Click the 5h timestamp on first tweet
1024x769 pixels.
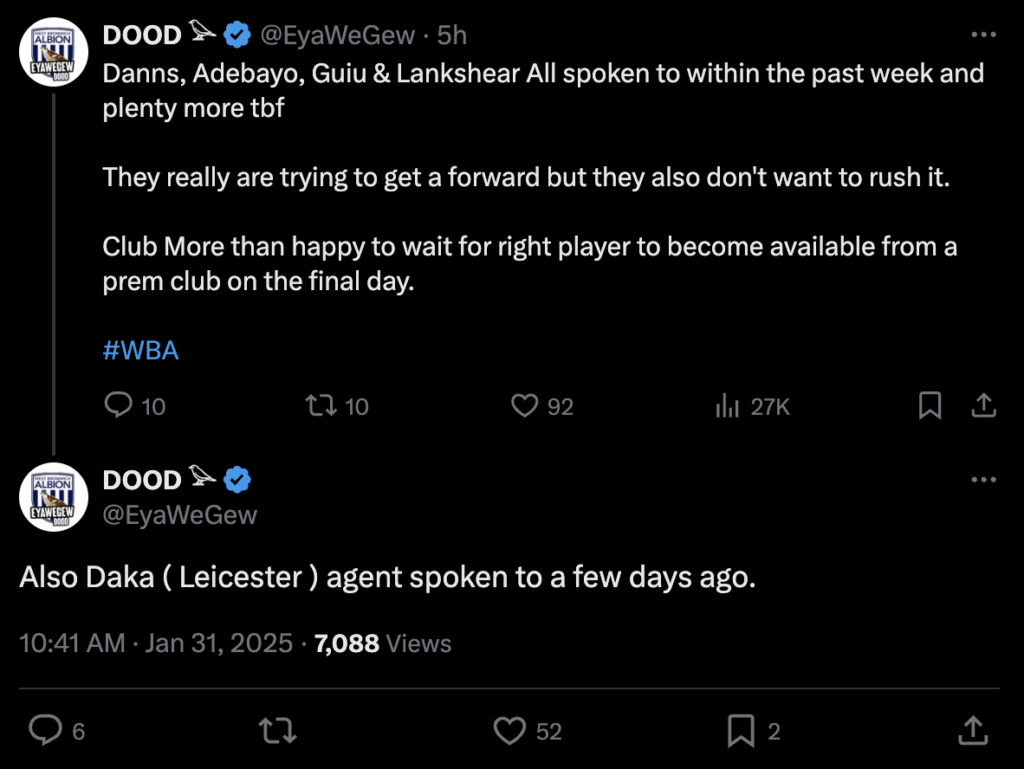click(x=452, y=35)
